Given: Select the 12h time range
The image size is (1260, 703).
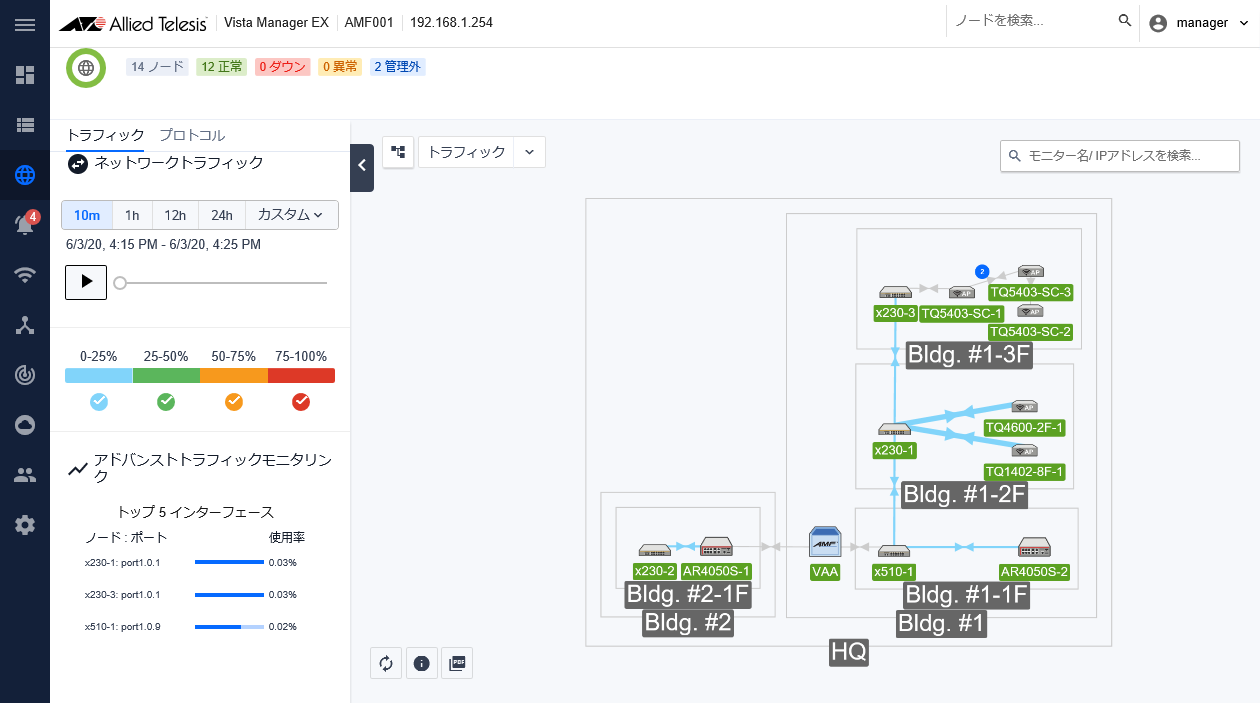Looking at the screenshot, I should pyautogui.click(x=175, y=215).
